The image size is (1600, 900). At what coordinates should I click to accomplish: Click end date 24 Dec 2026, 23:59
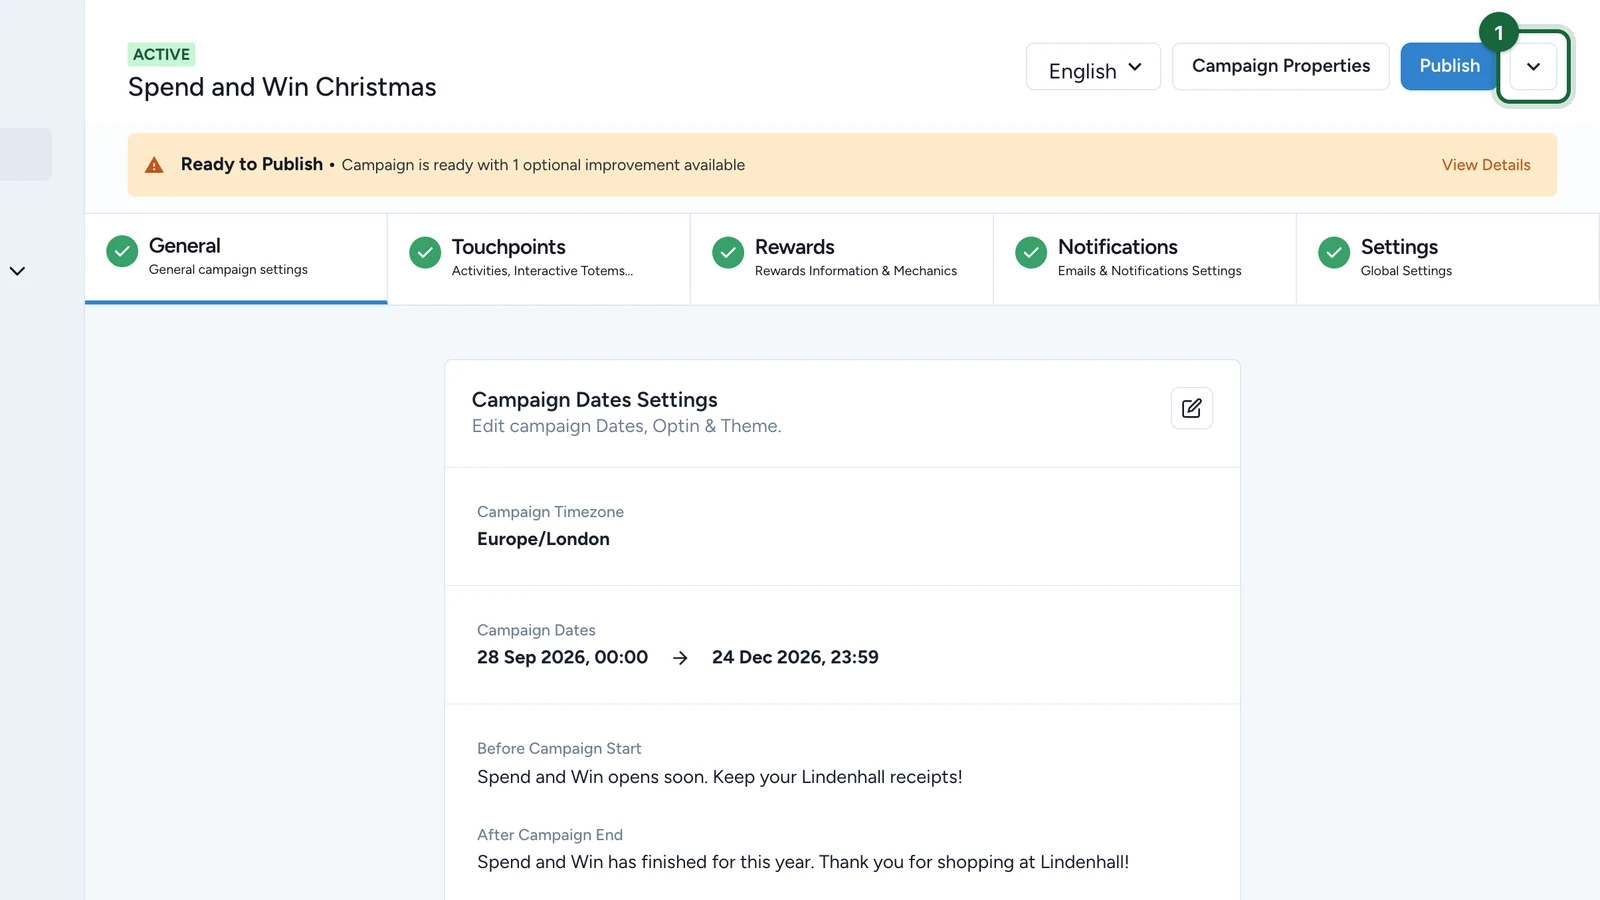[x=795, y=657]
